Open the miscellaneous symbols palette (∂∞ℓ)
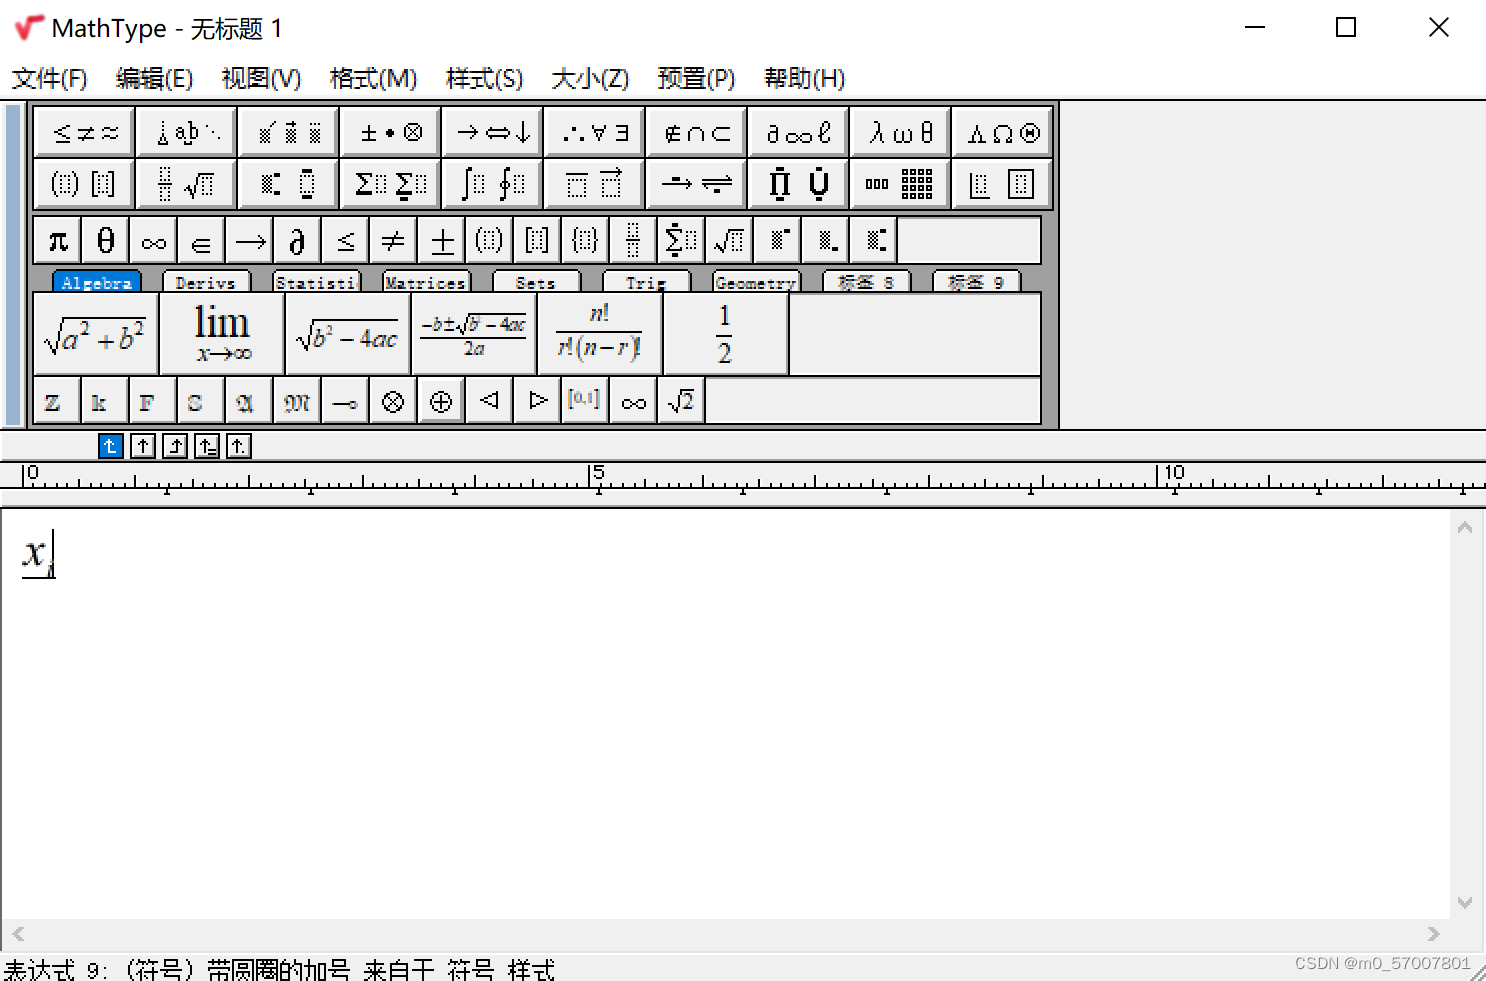The height and width of the screenshot is (981, 1486). (x=799, y=132)
